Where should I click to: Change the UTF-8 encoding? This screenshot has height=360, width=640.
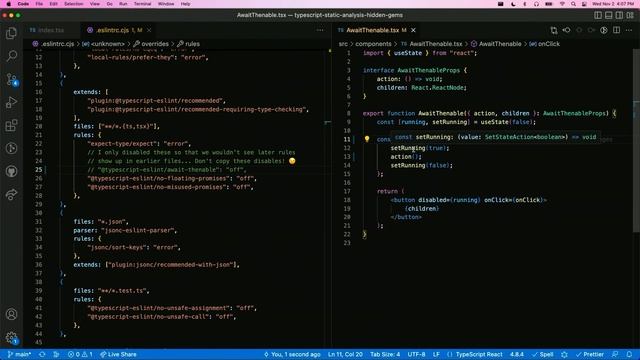point(416,354)
